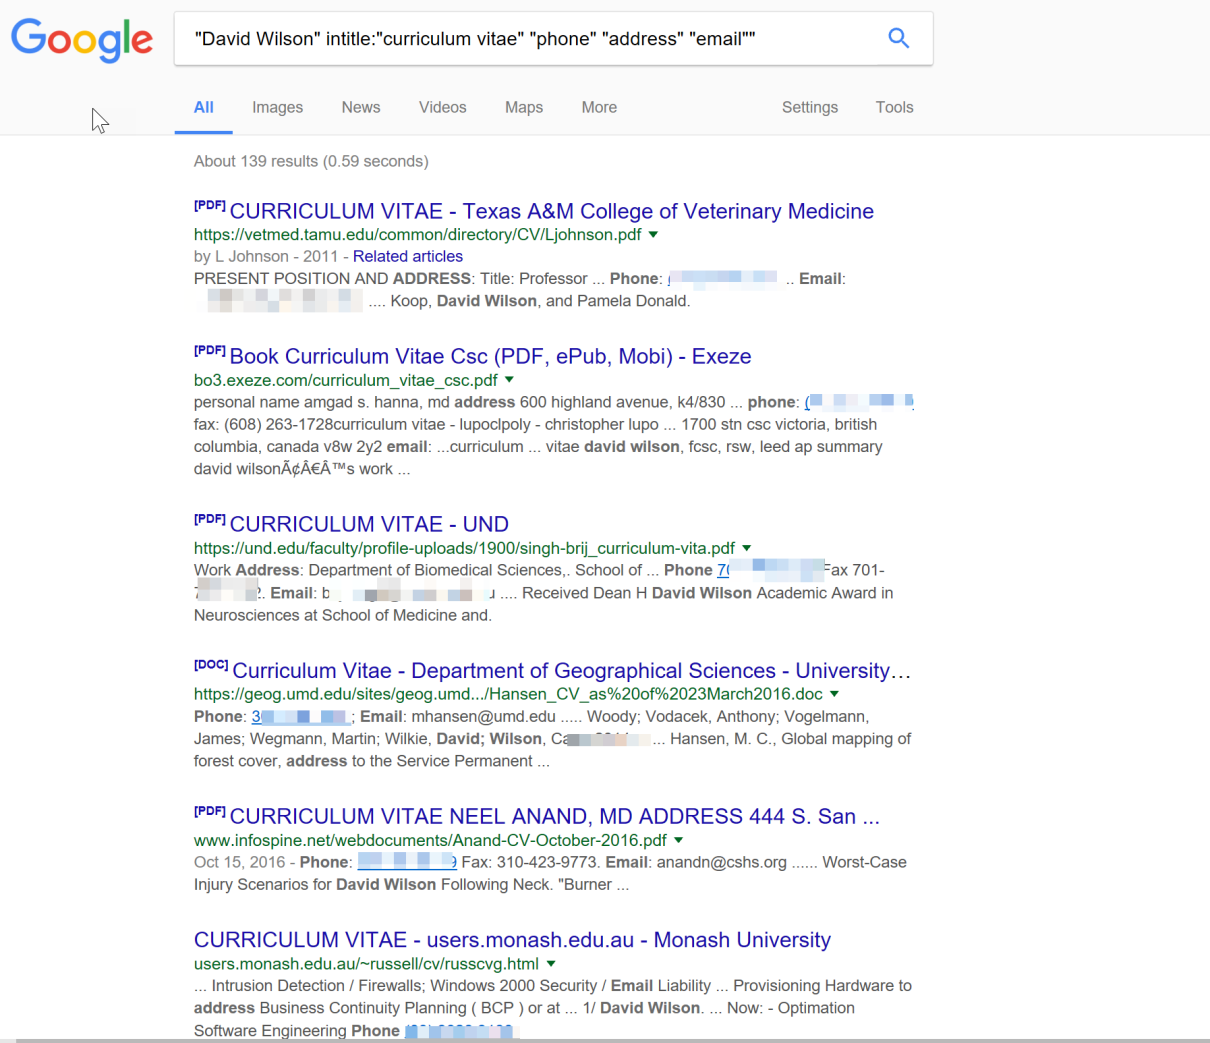Click the geog.umd.edu Hansen_CV green URL
The width and height of the screenshot is (1210, 1043).
[x=509, y=694]
